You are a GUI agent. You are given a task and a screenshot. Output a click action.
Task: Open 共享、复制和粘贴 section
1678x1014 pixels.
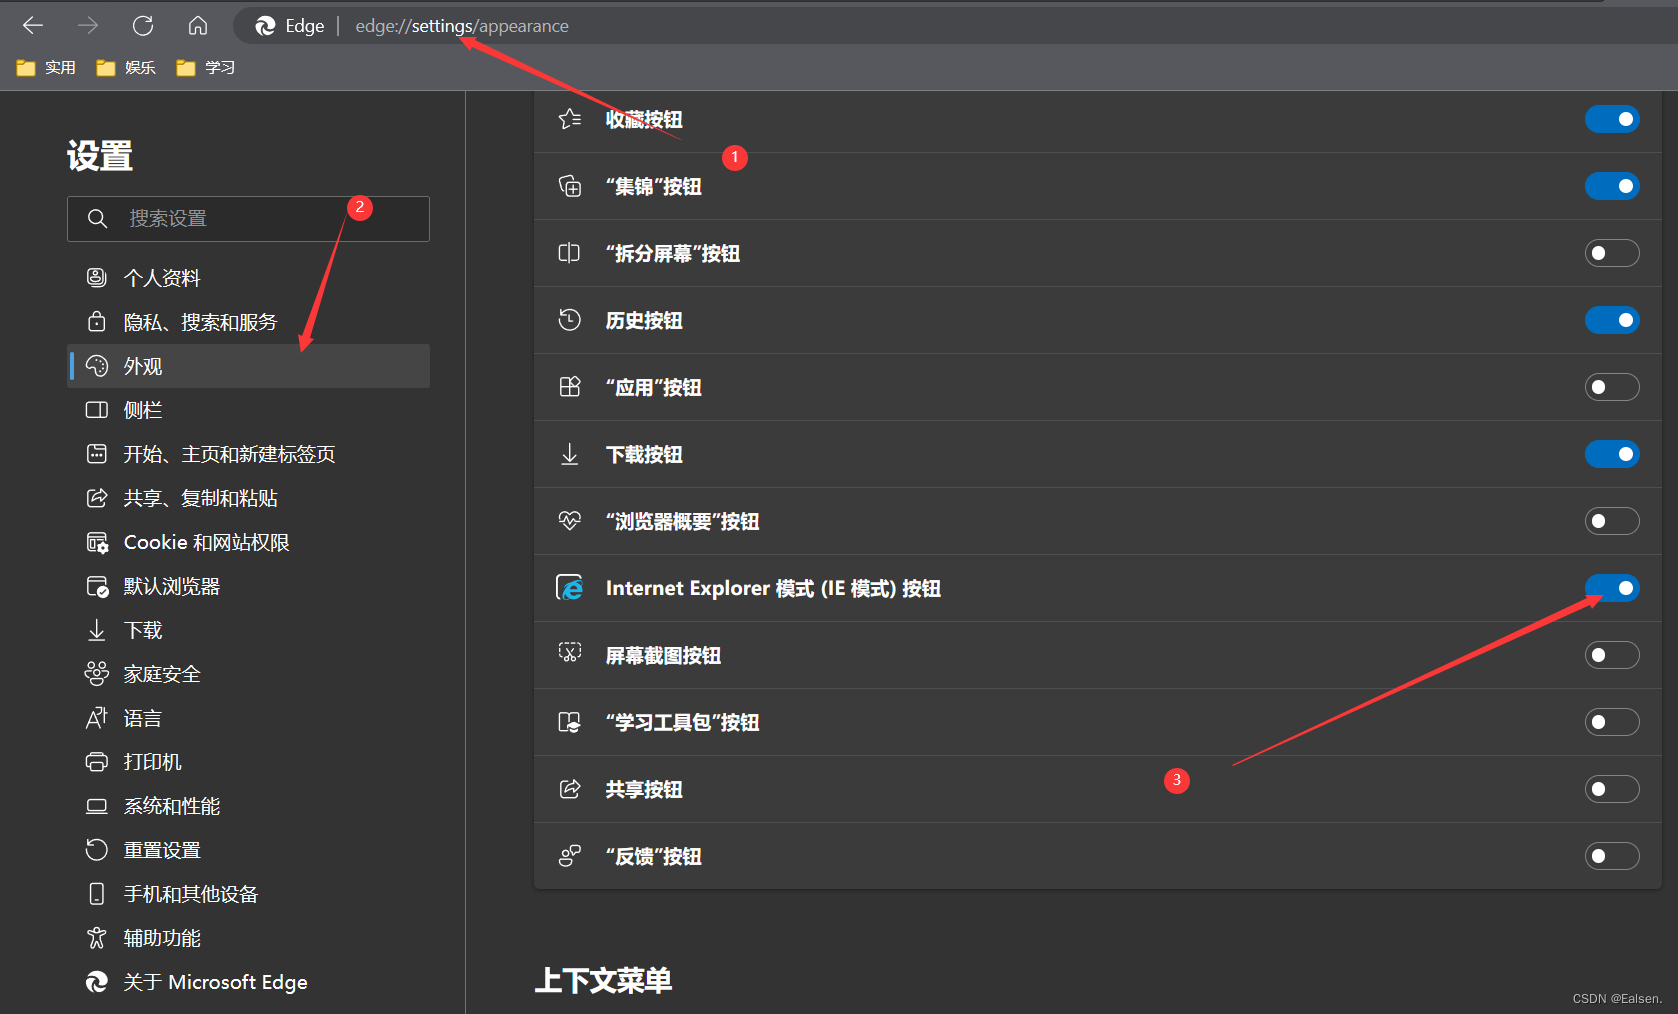249,498
